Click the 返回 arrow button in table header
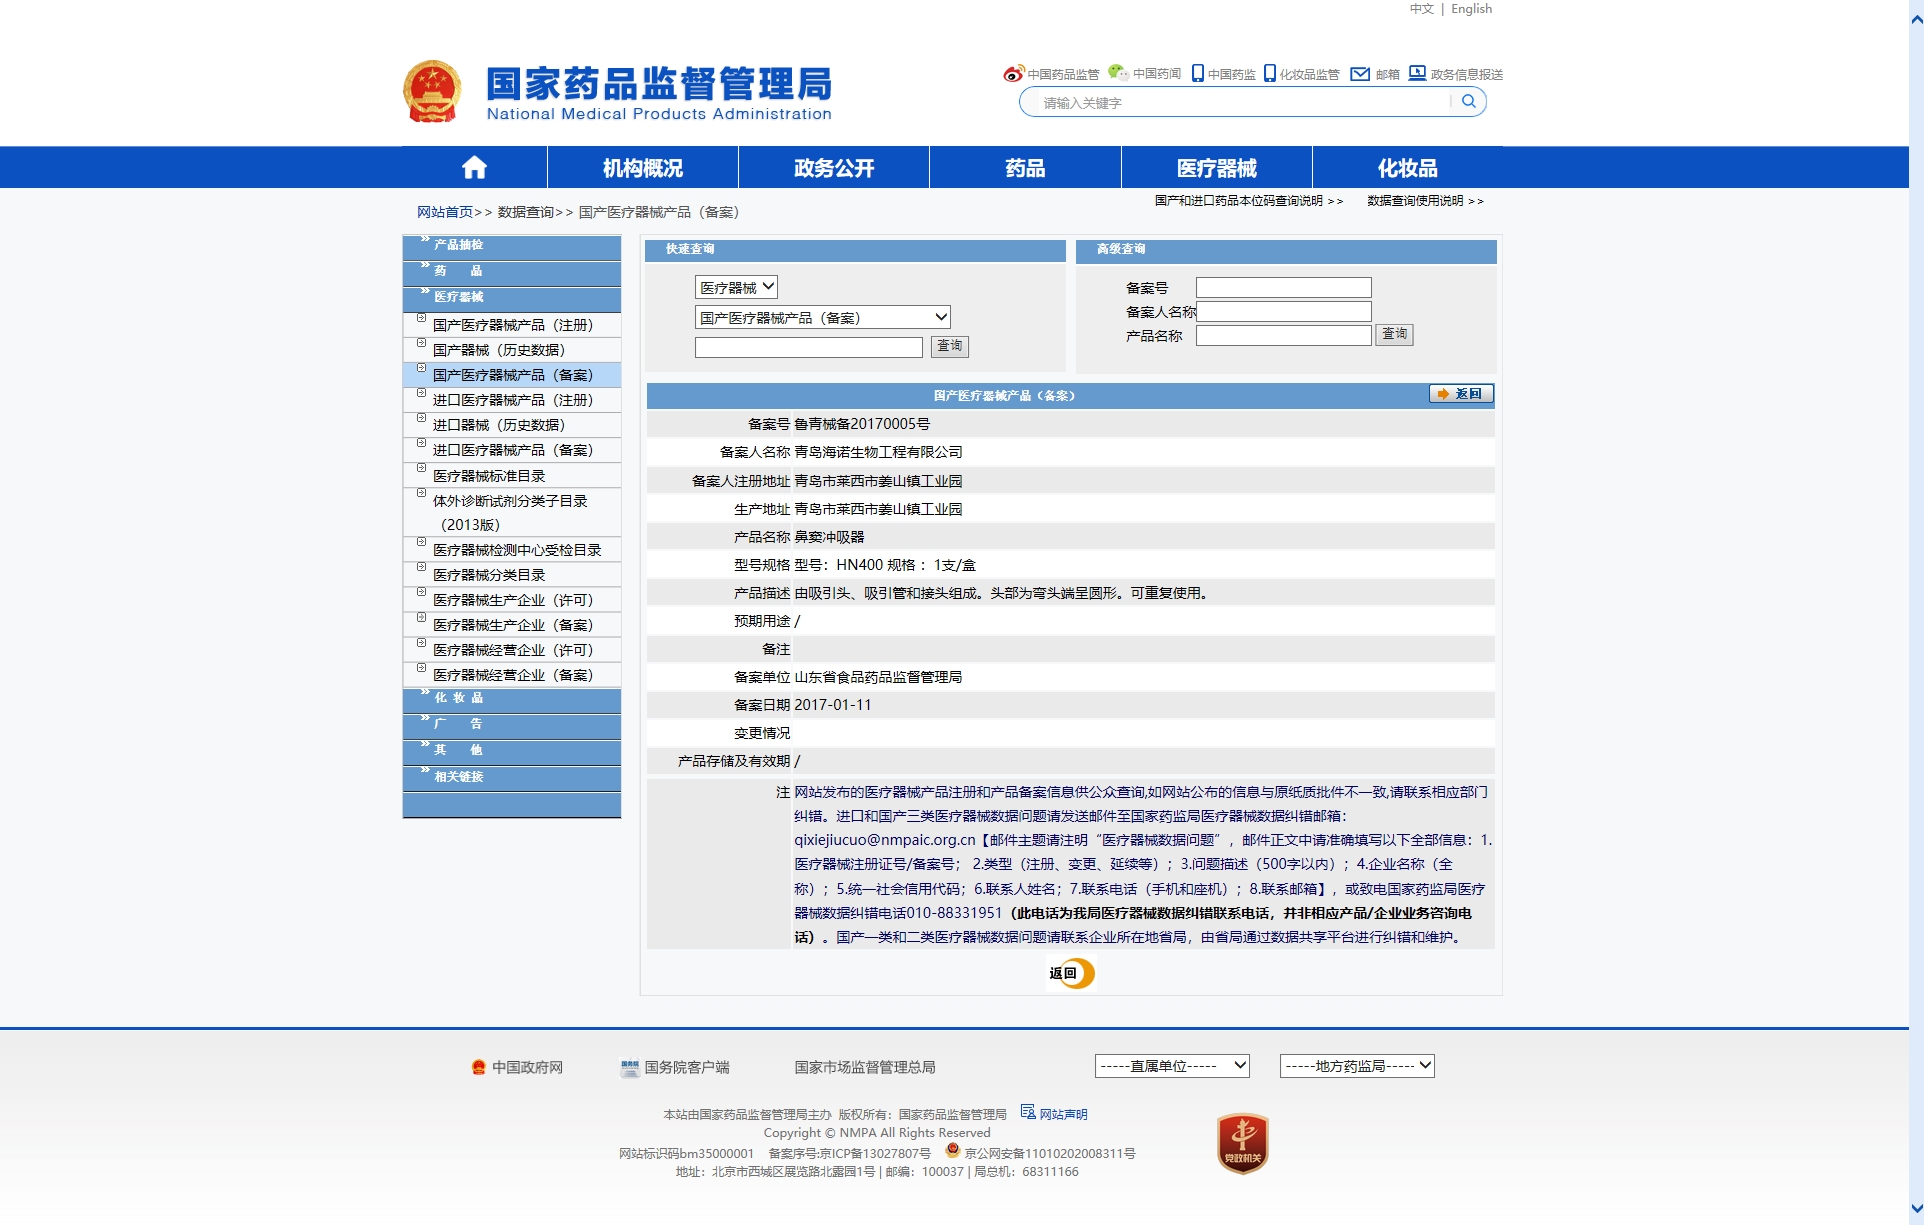 [x=1460, y=394]
